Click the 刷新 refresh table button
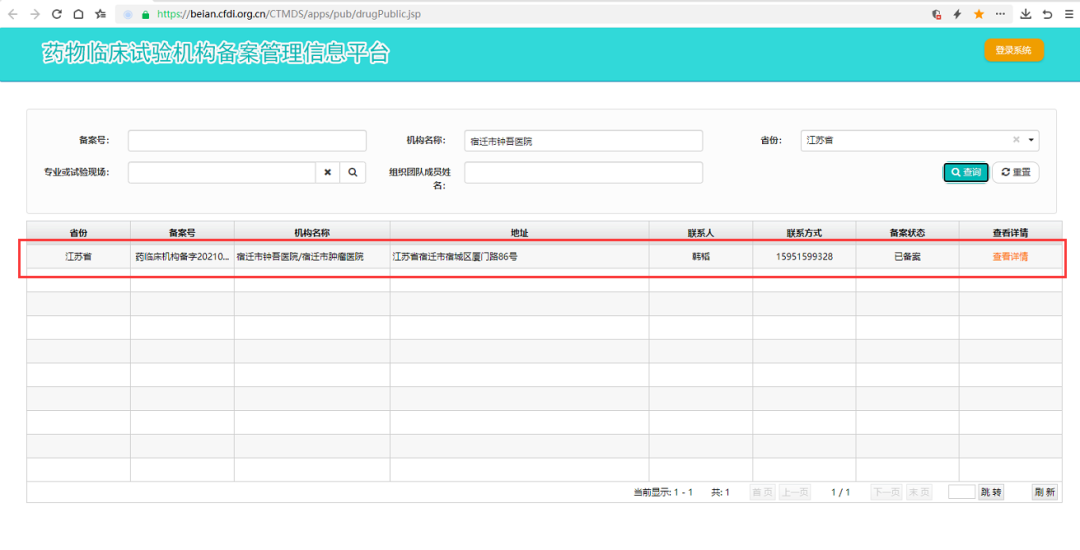 point(1044,492)
